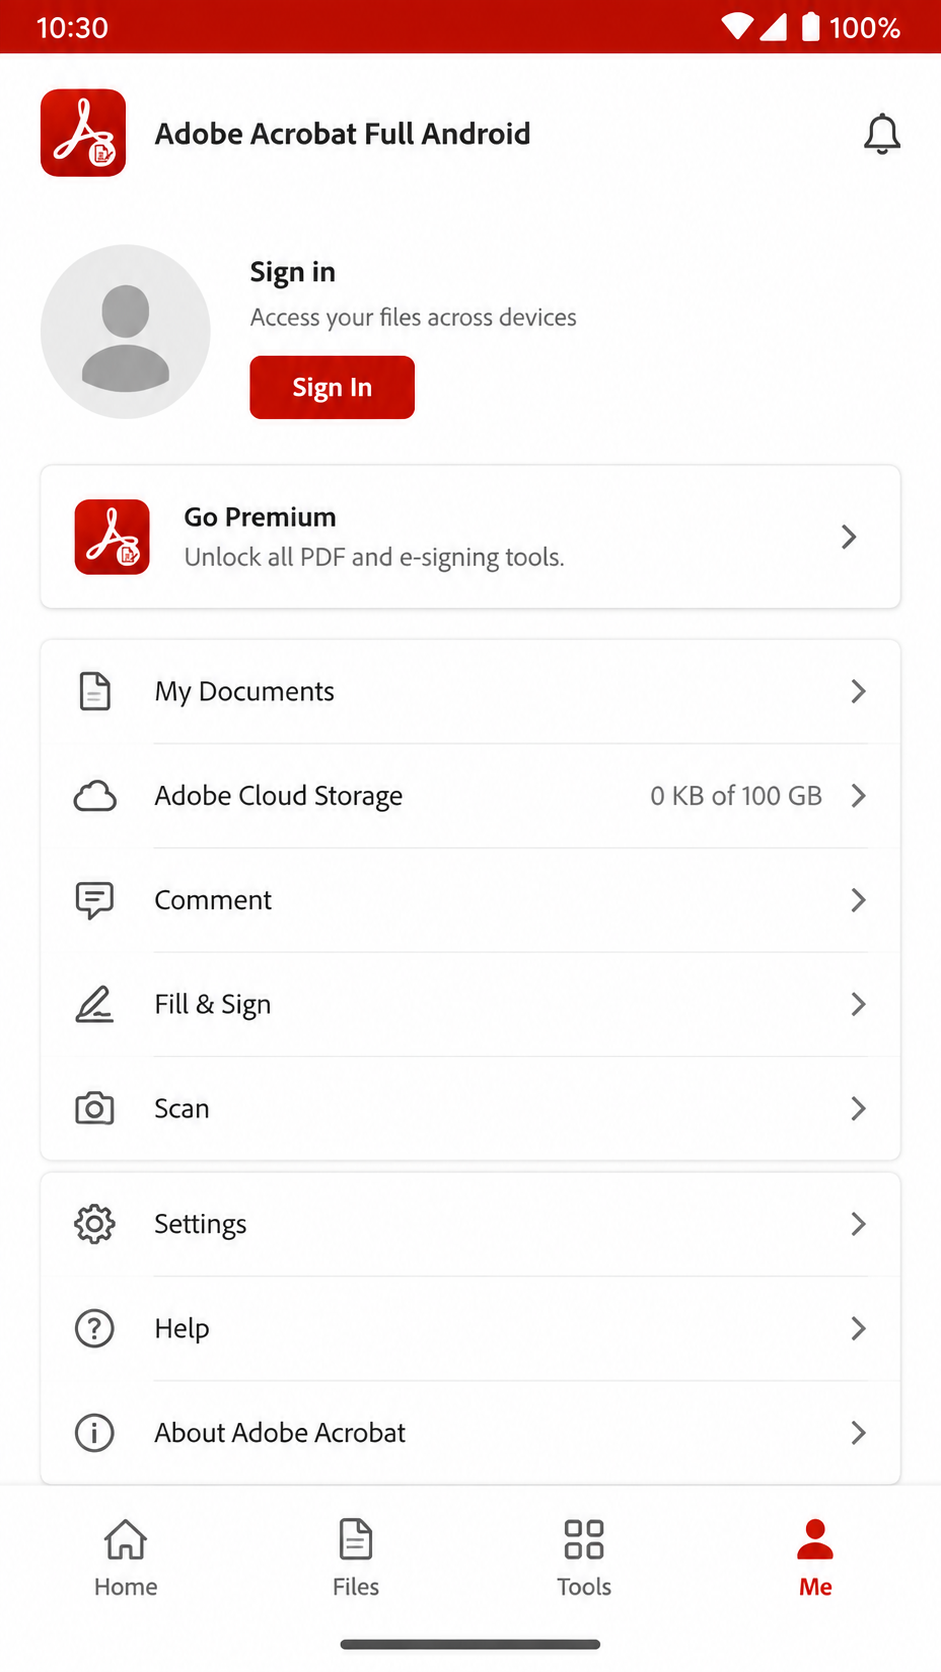The width and height of the screenshot is (941, 1672).
Task: Tap the Go Premium Acrobat icon
Action: pos(112,537)
